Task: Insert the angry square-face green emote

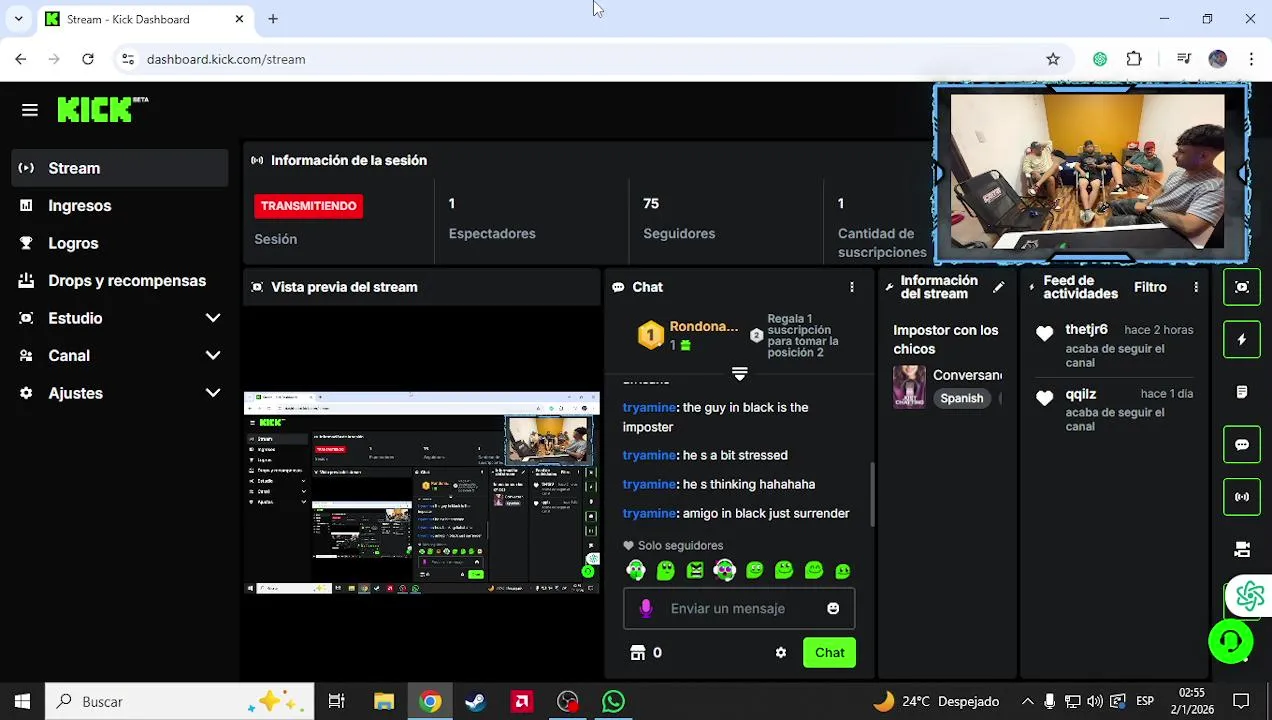Action: [x=695, y=570]
